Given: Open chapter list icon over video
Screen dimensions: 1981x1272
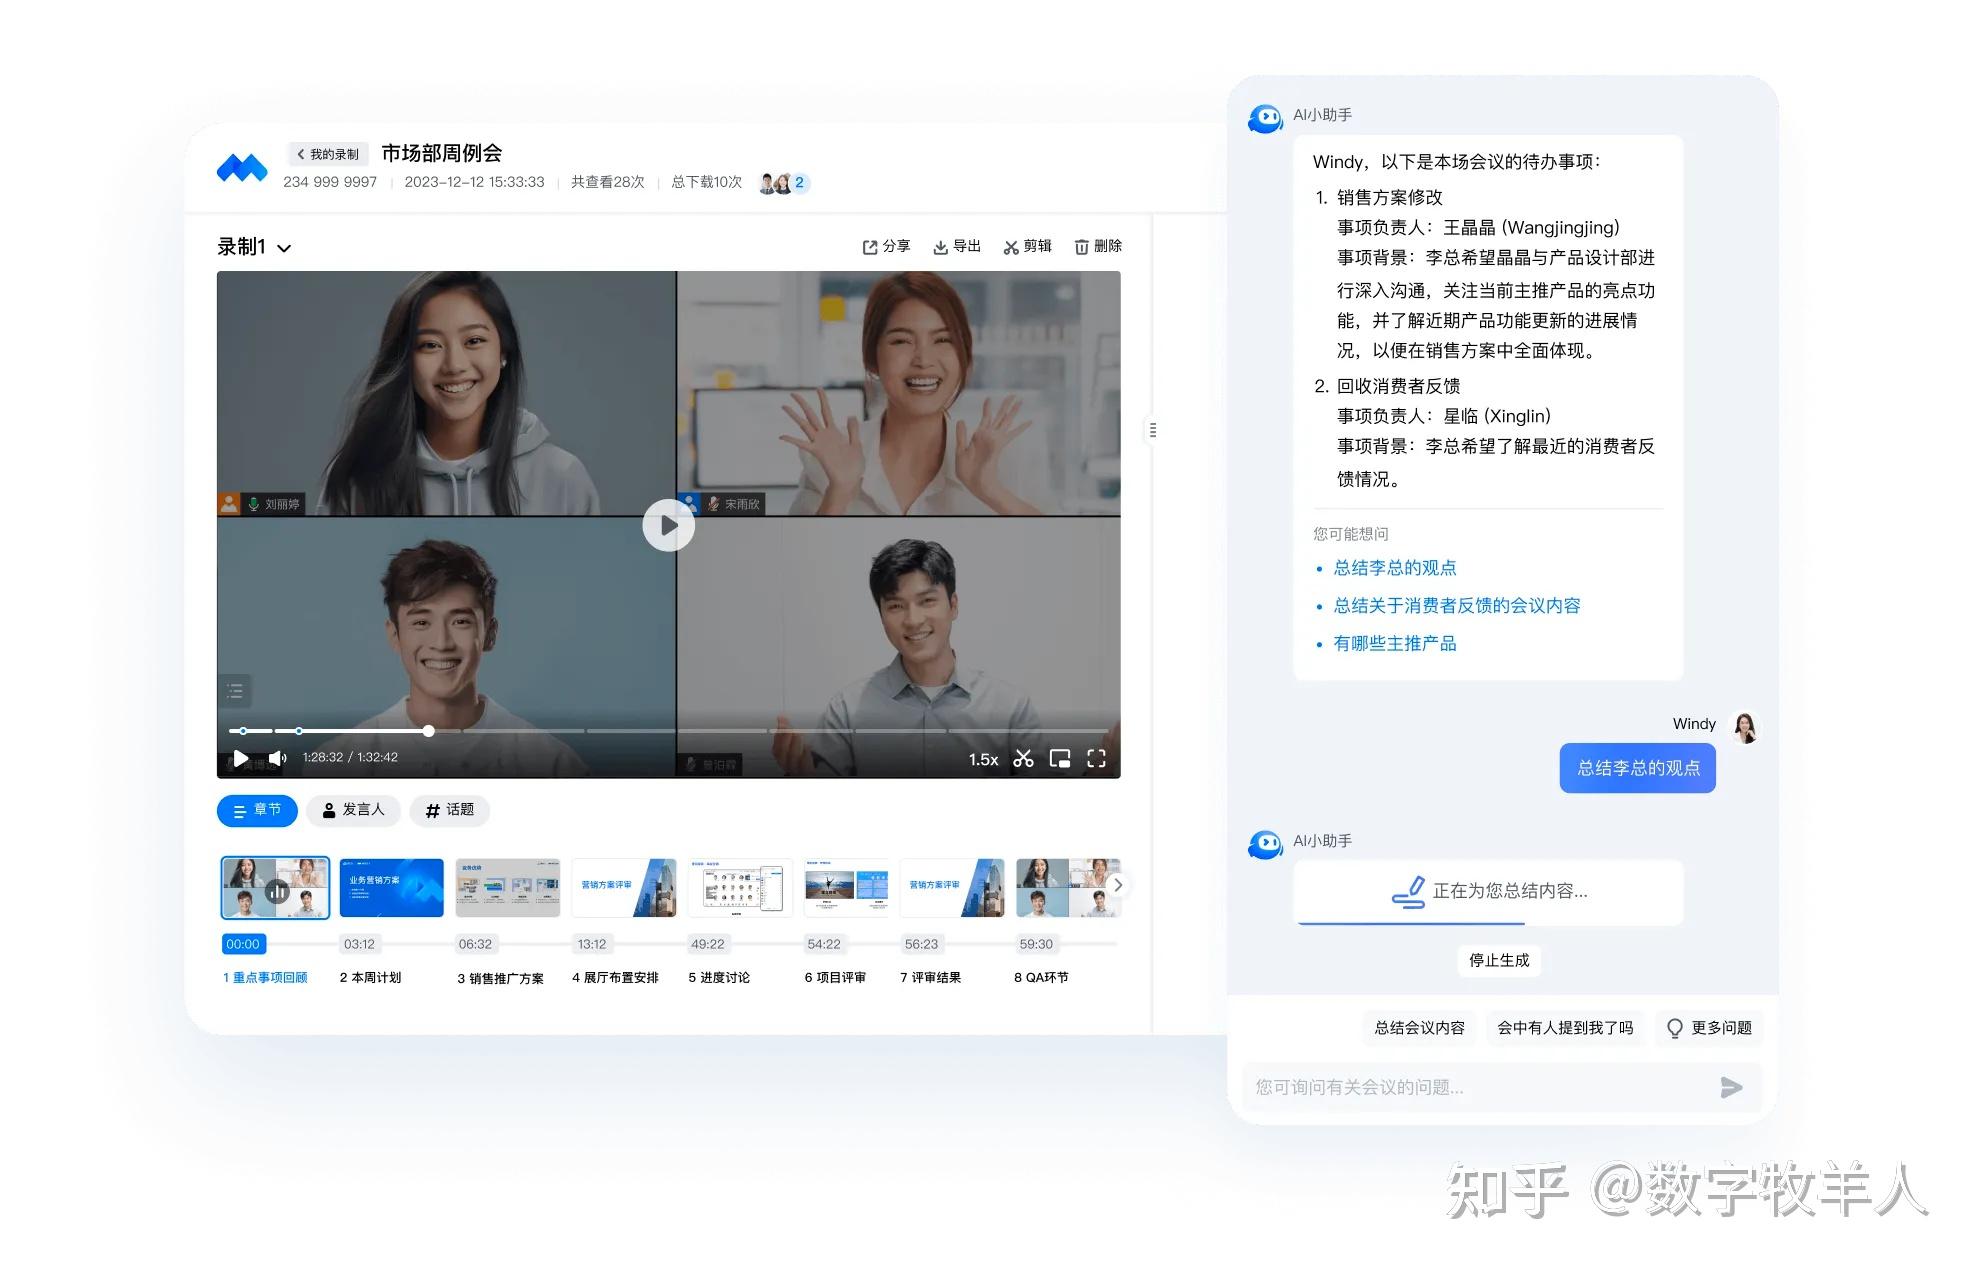Looking at the screenshot, I should [x=235, y=690].
